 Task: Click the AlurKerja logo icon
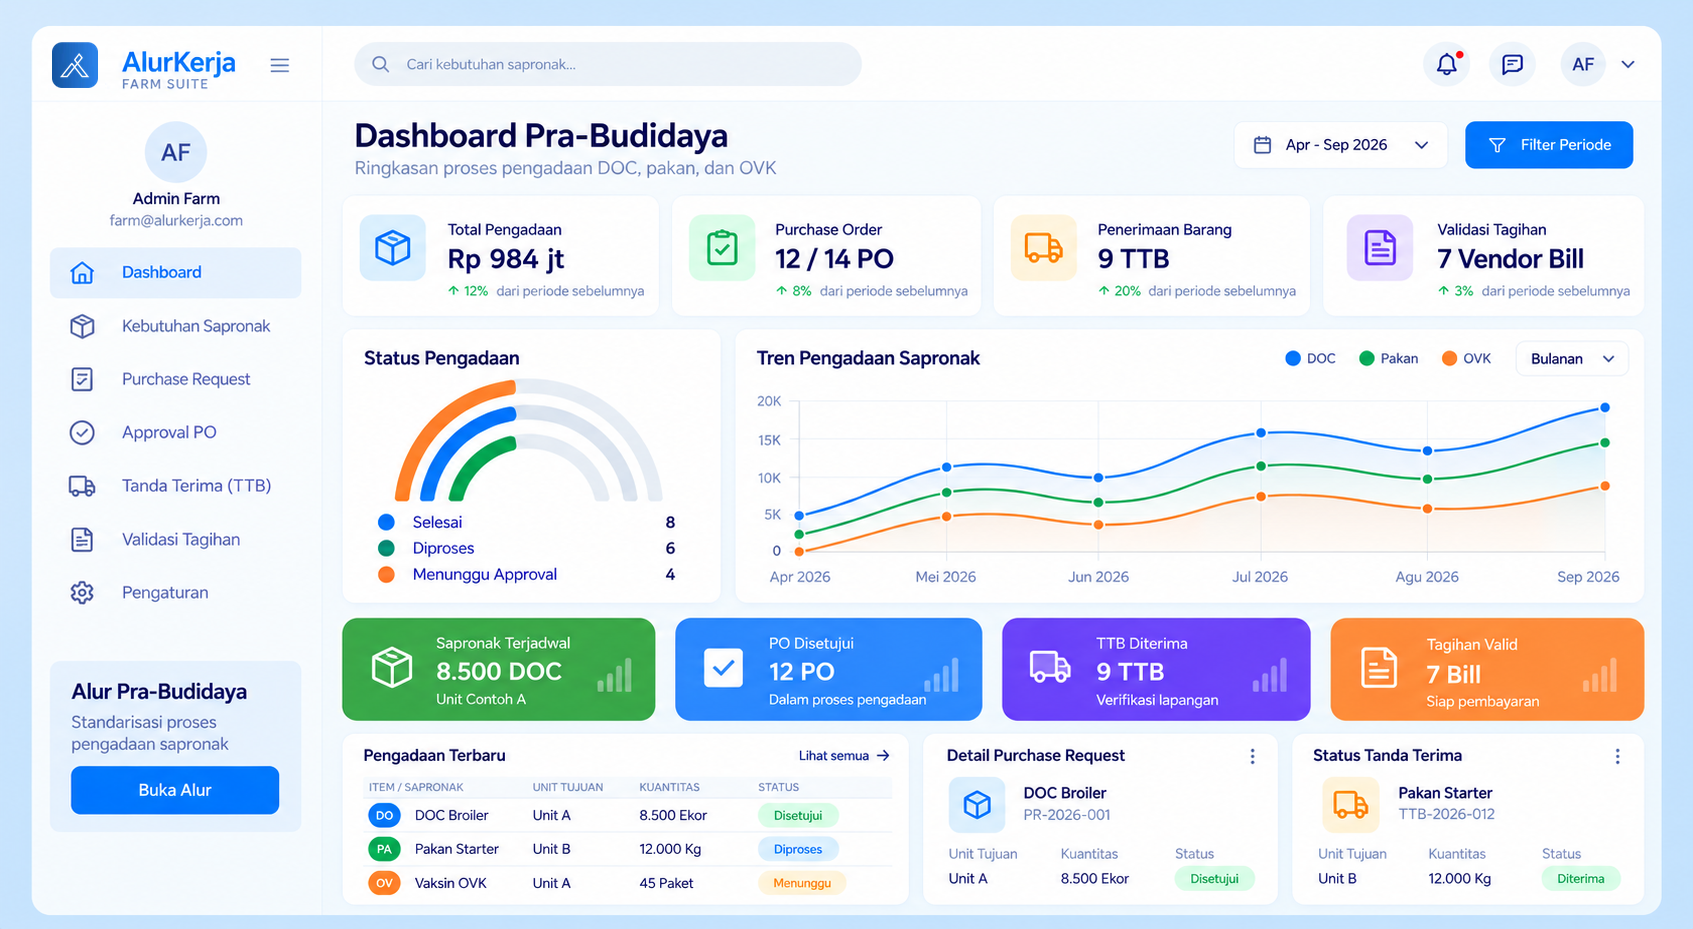(75, 65)
